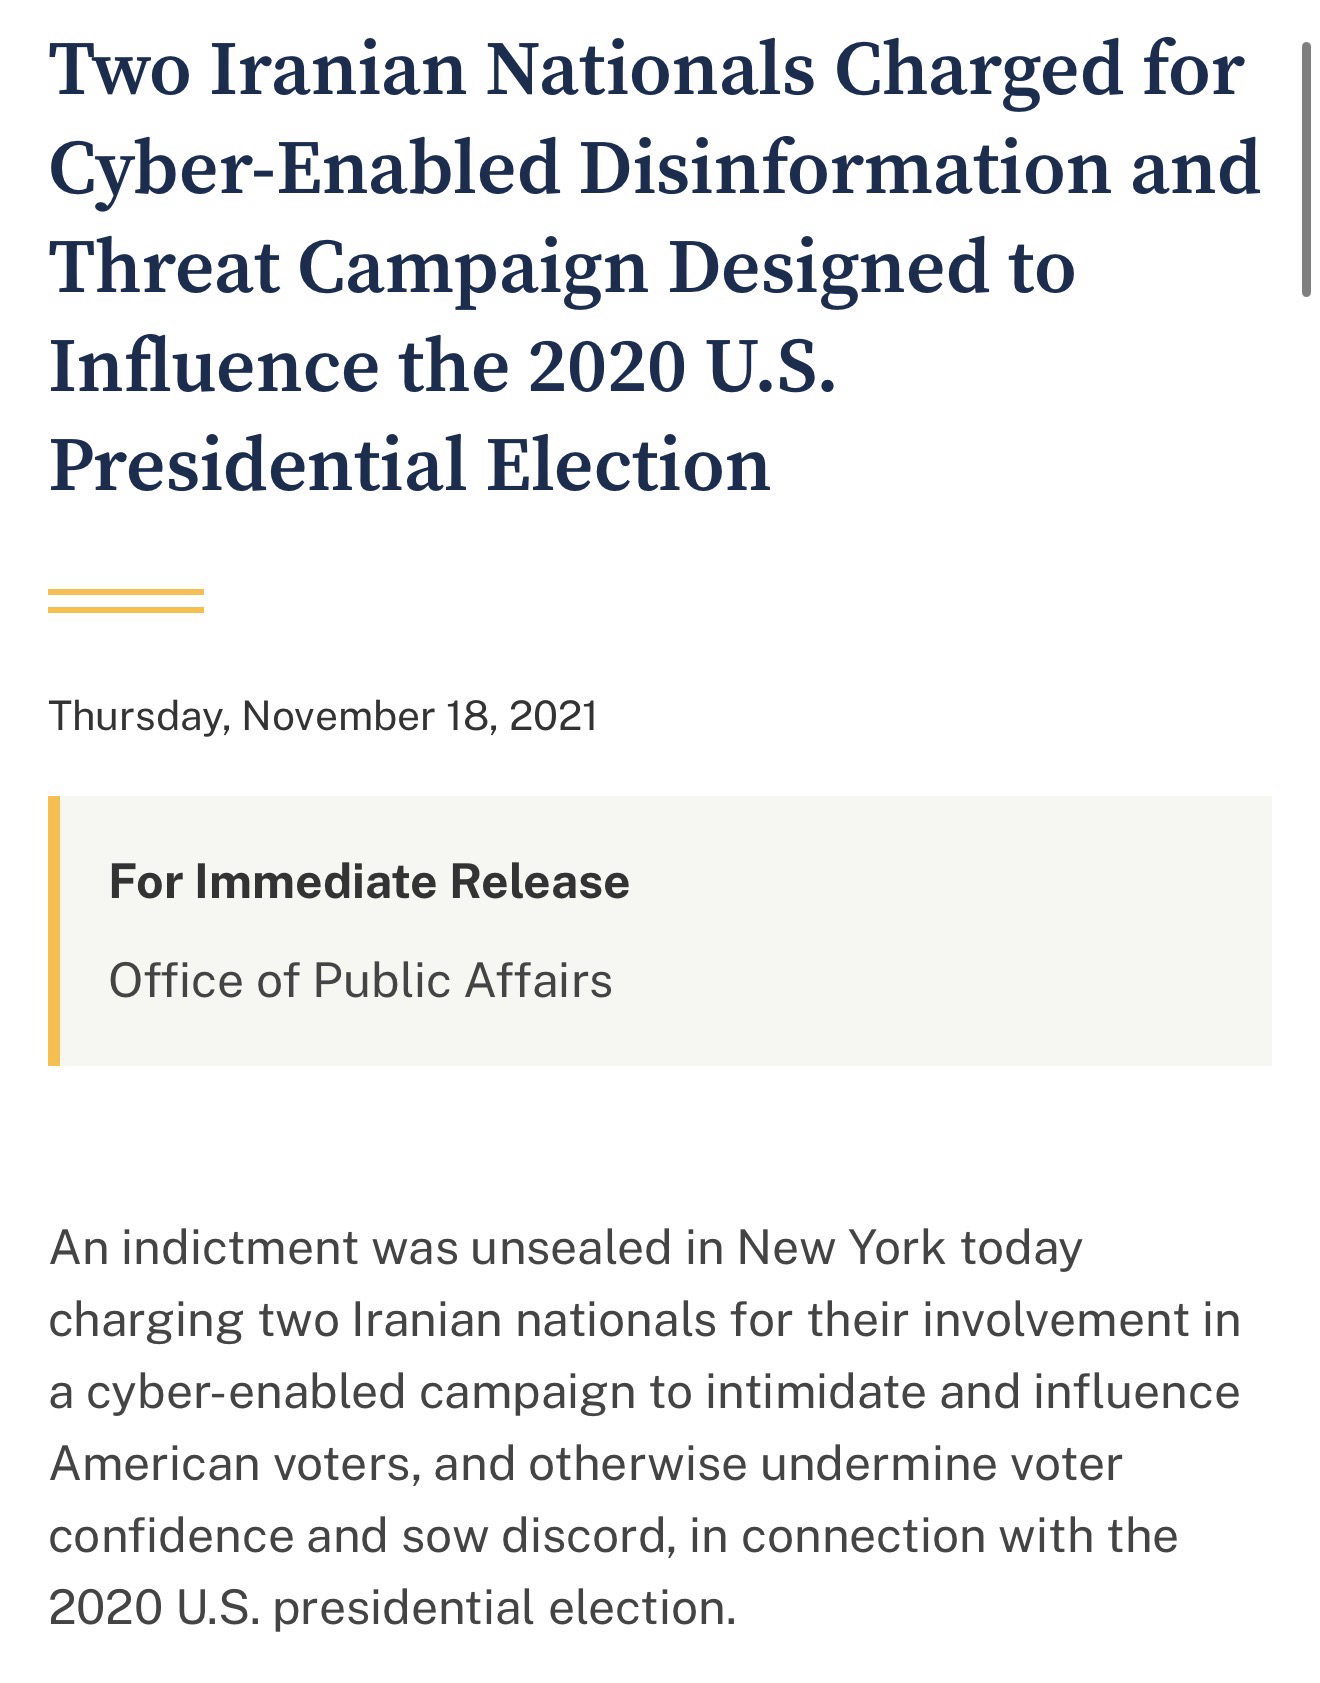Viewport: 1320px width, 1683px height.
Task: Click the yellow left border of release box
Action: tap(54, 930)
